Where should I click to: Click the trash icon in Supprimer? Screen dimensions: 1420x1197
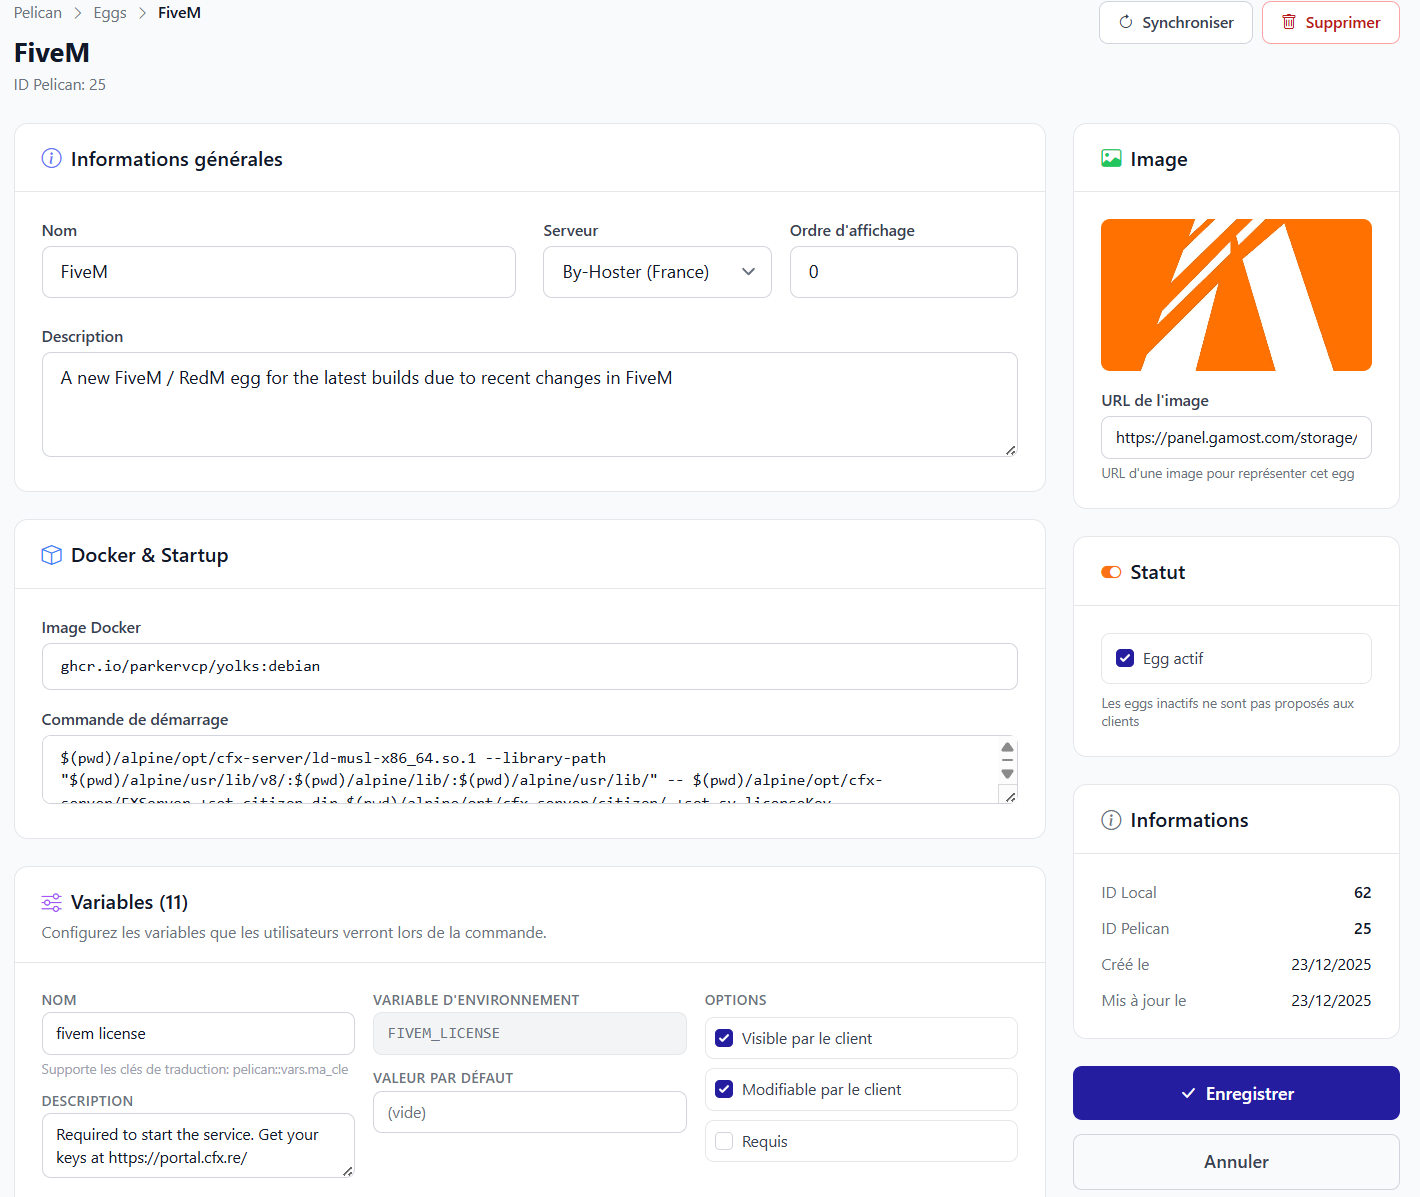(x=1289, y=22)
